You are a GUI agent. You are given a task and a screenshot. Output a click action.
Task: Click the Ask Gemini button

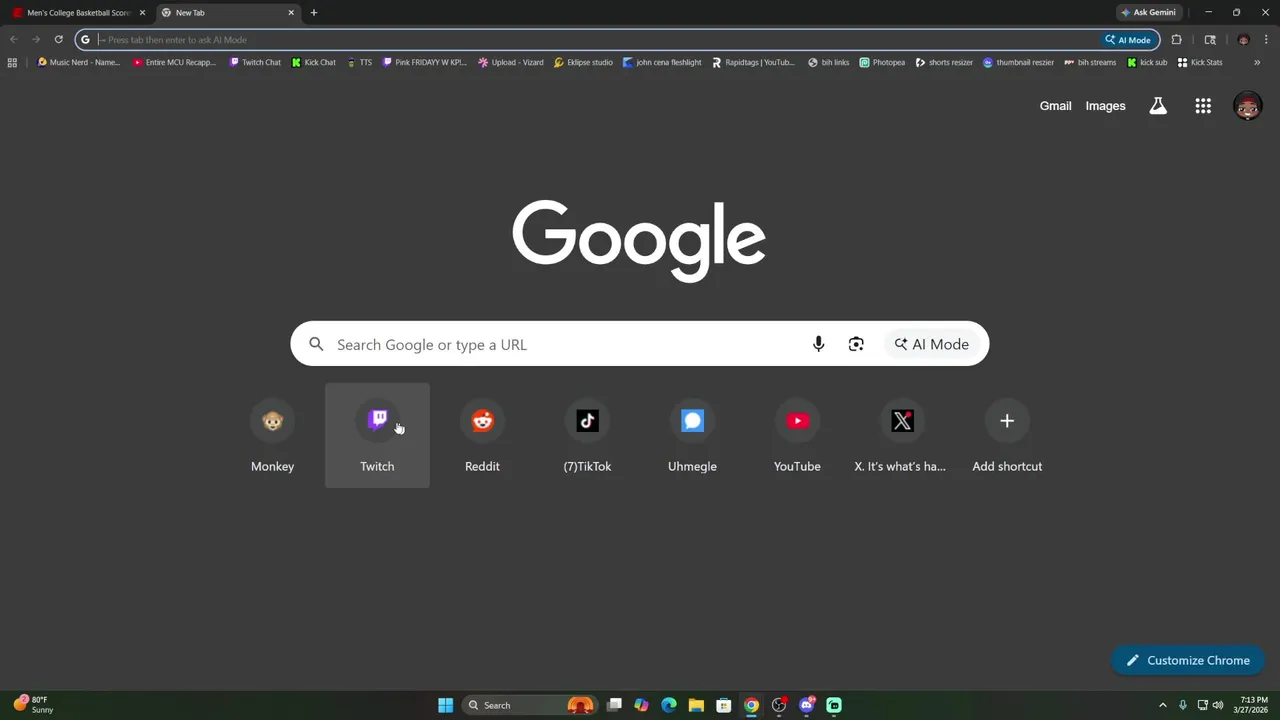1148,13
